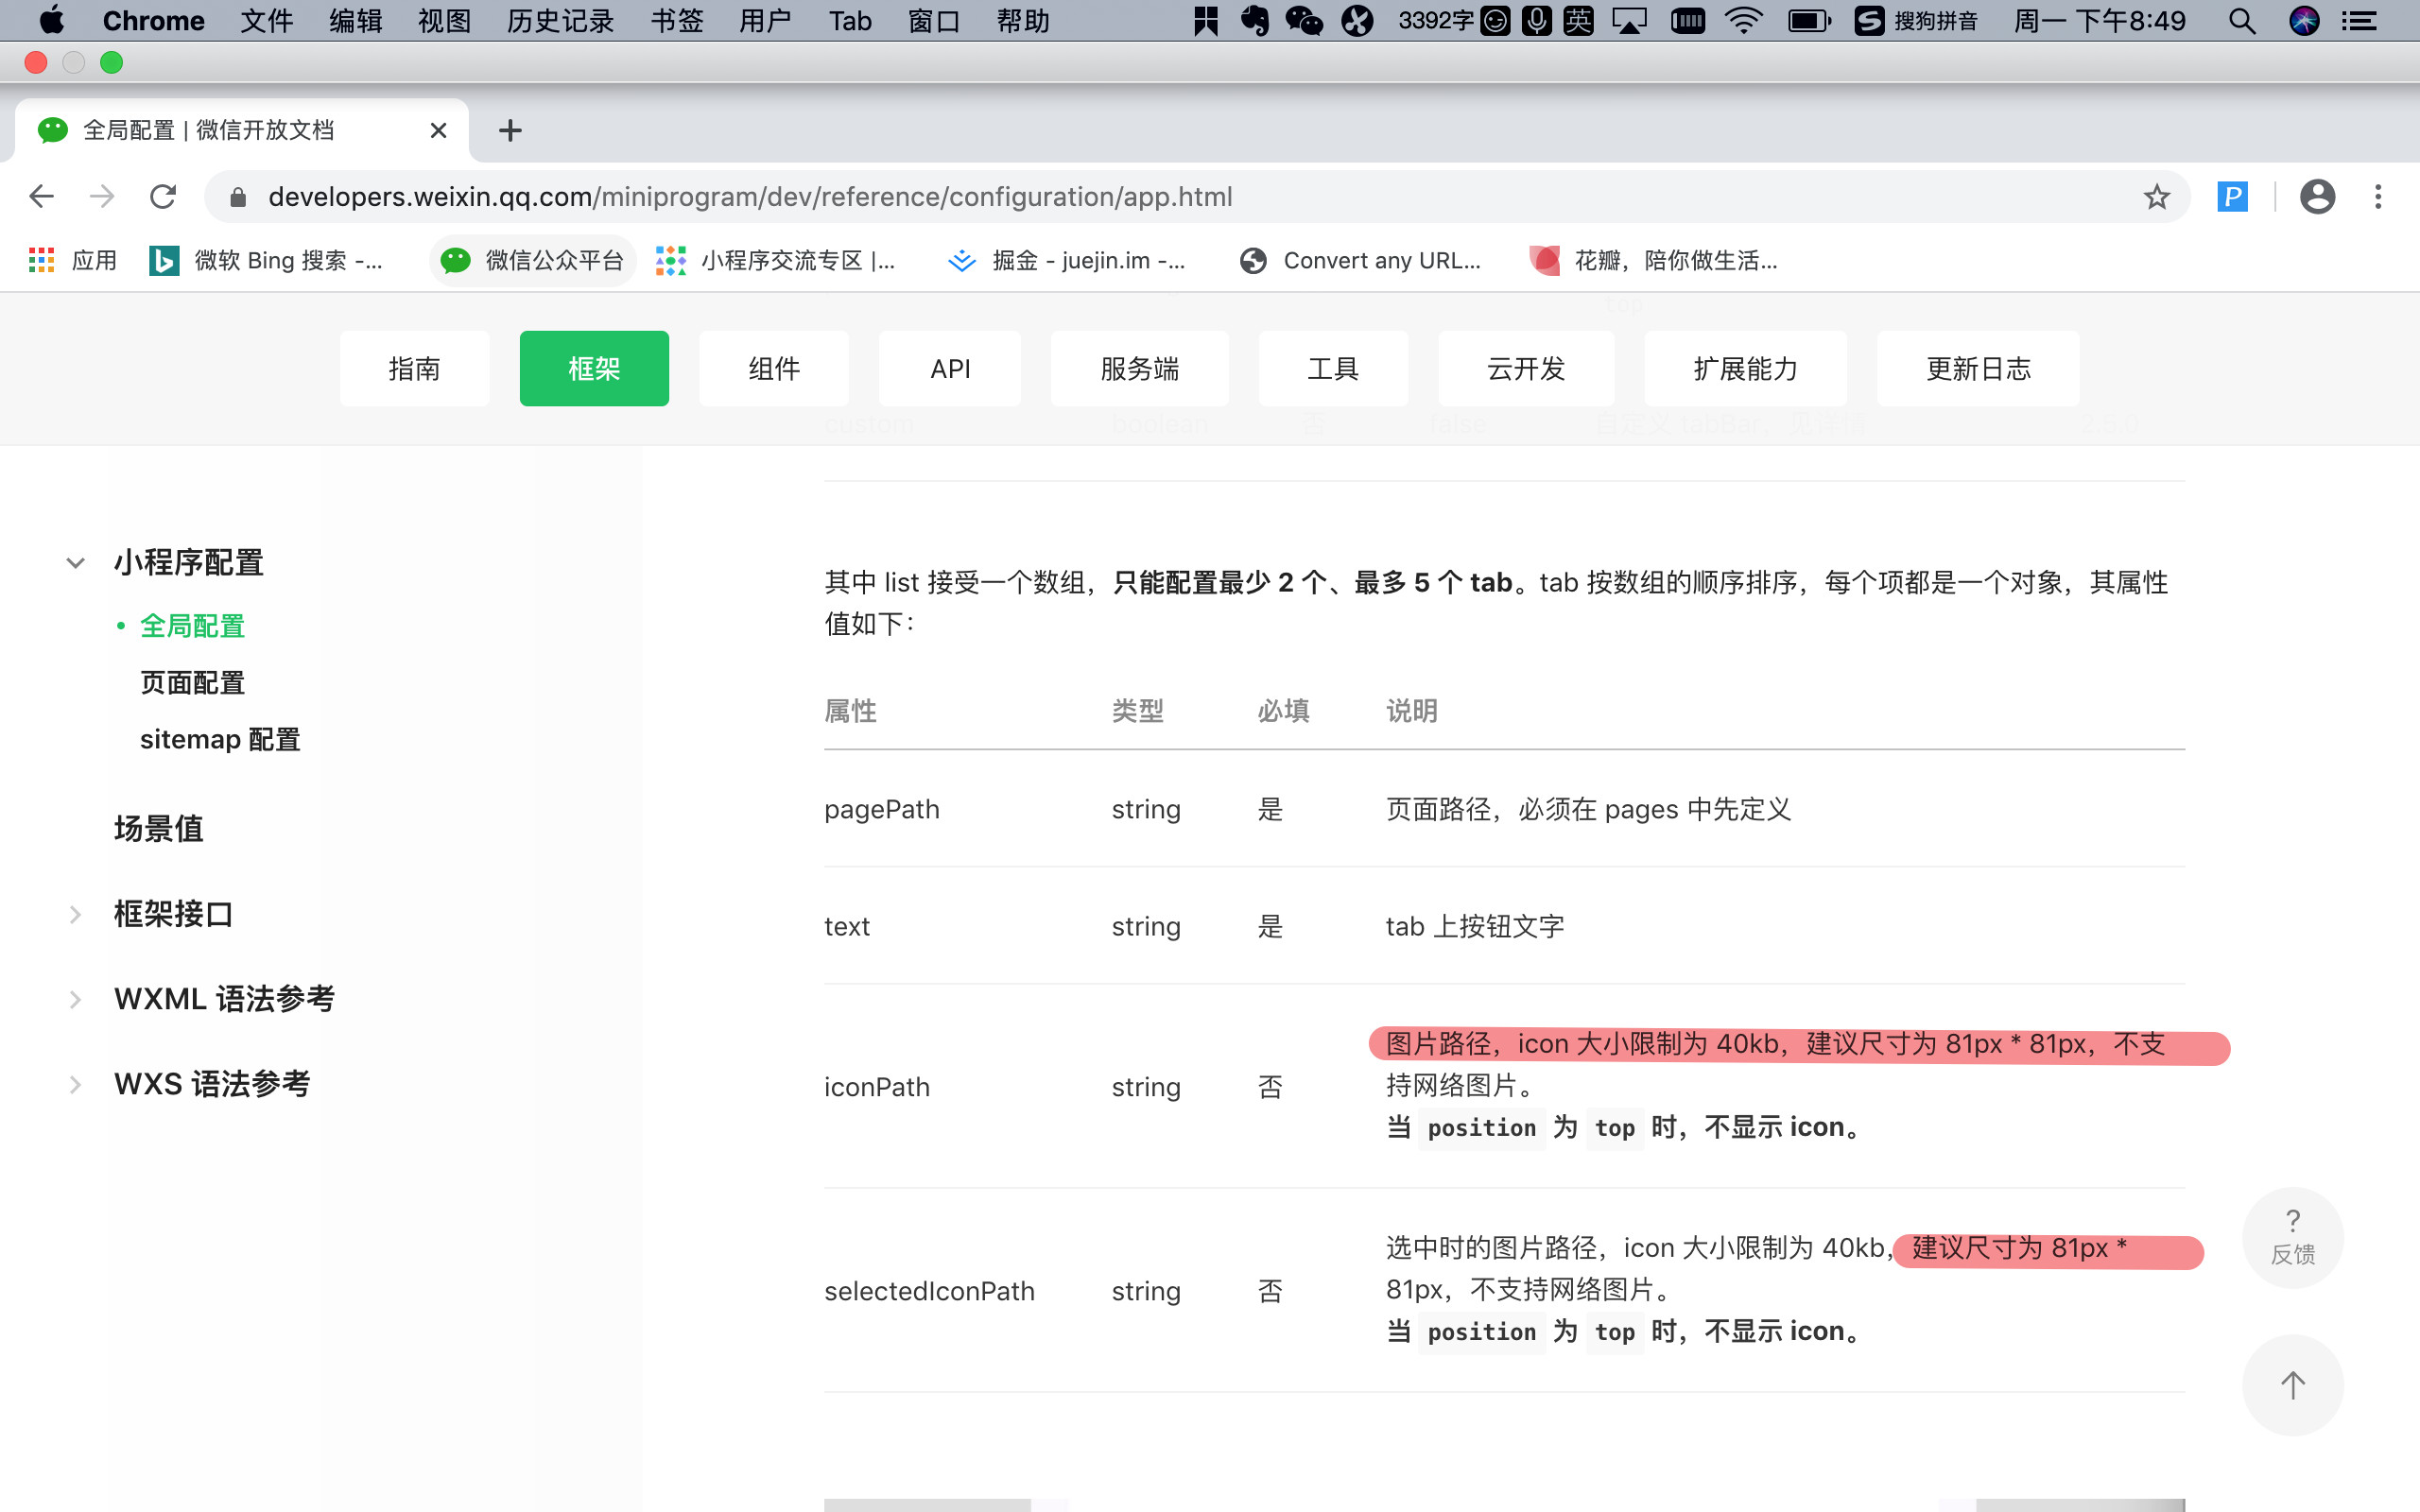This screenshot has width=2420, height=1512.
Task: Open macOS Spotlight search icon
Action: pyautogui.click(x=2241, y=21)
